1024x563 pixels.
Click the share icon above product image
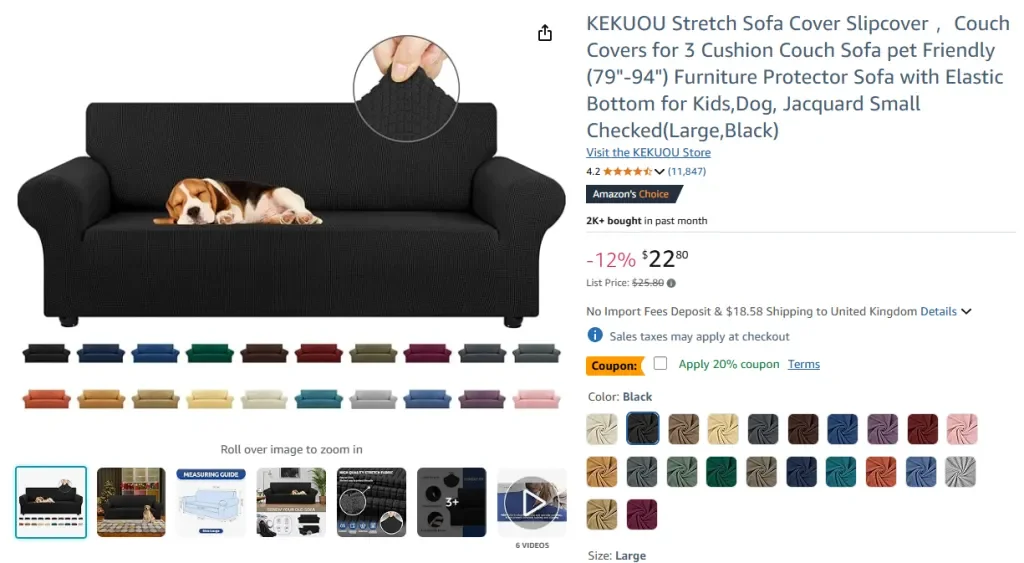(545, 33)
